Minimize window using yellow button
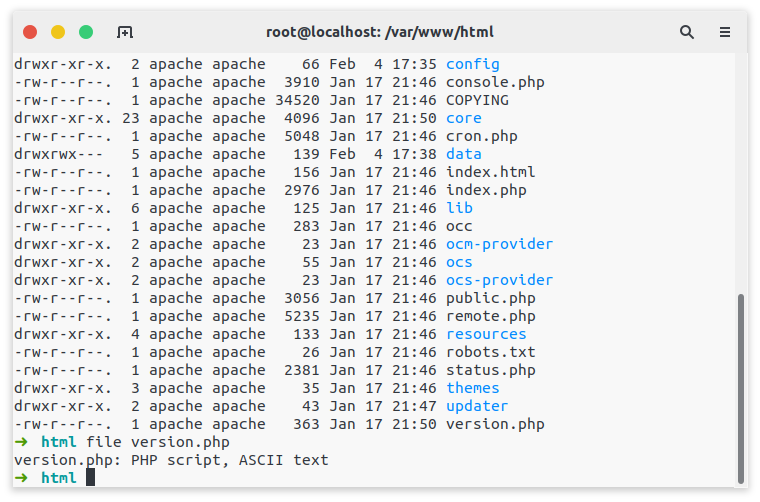 [58, 32]
